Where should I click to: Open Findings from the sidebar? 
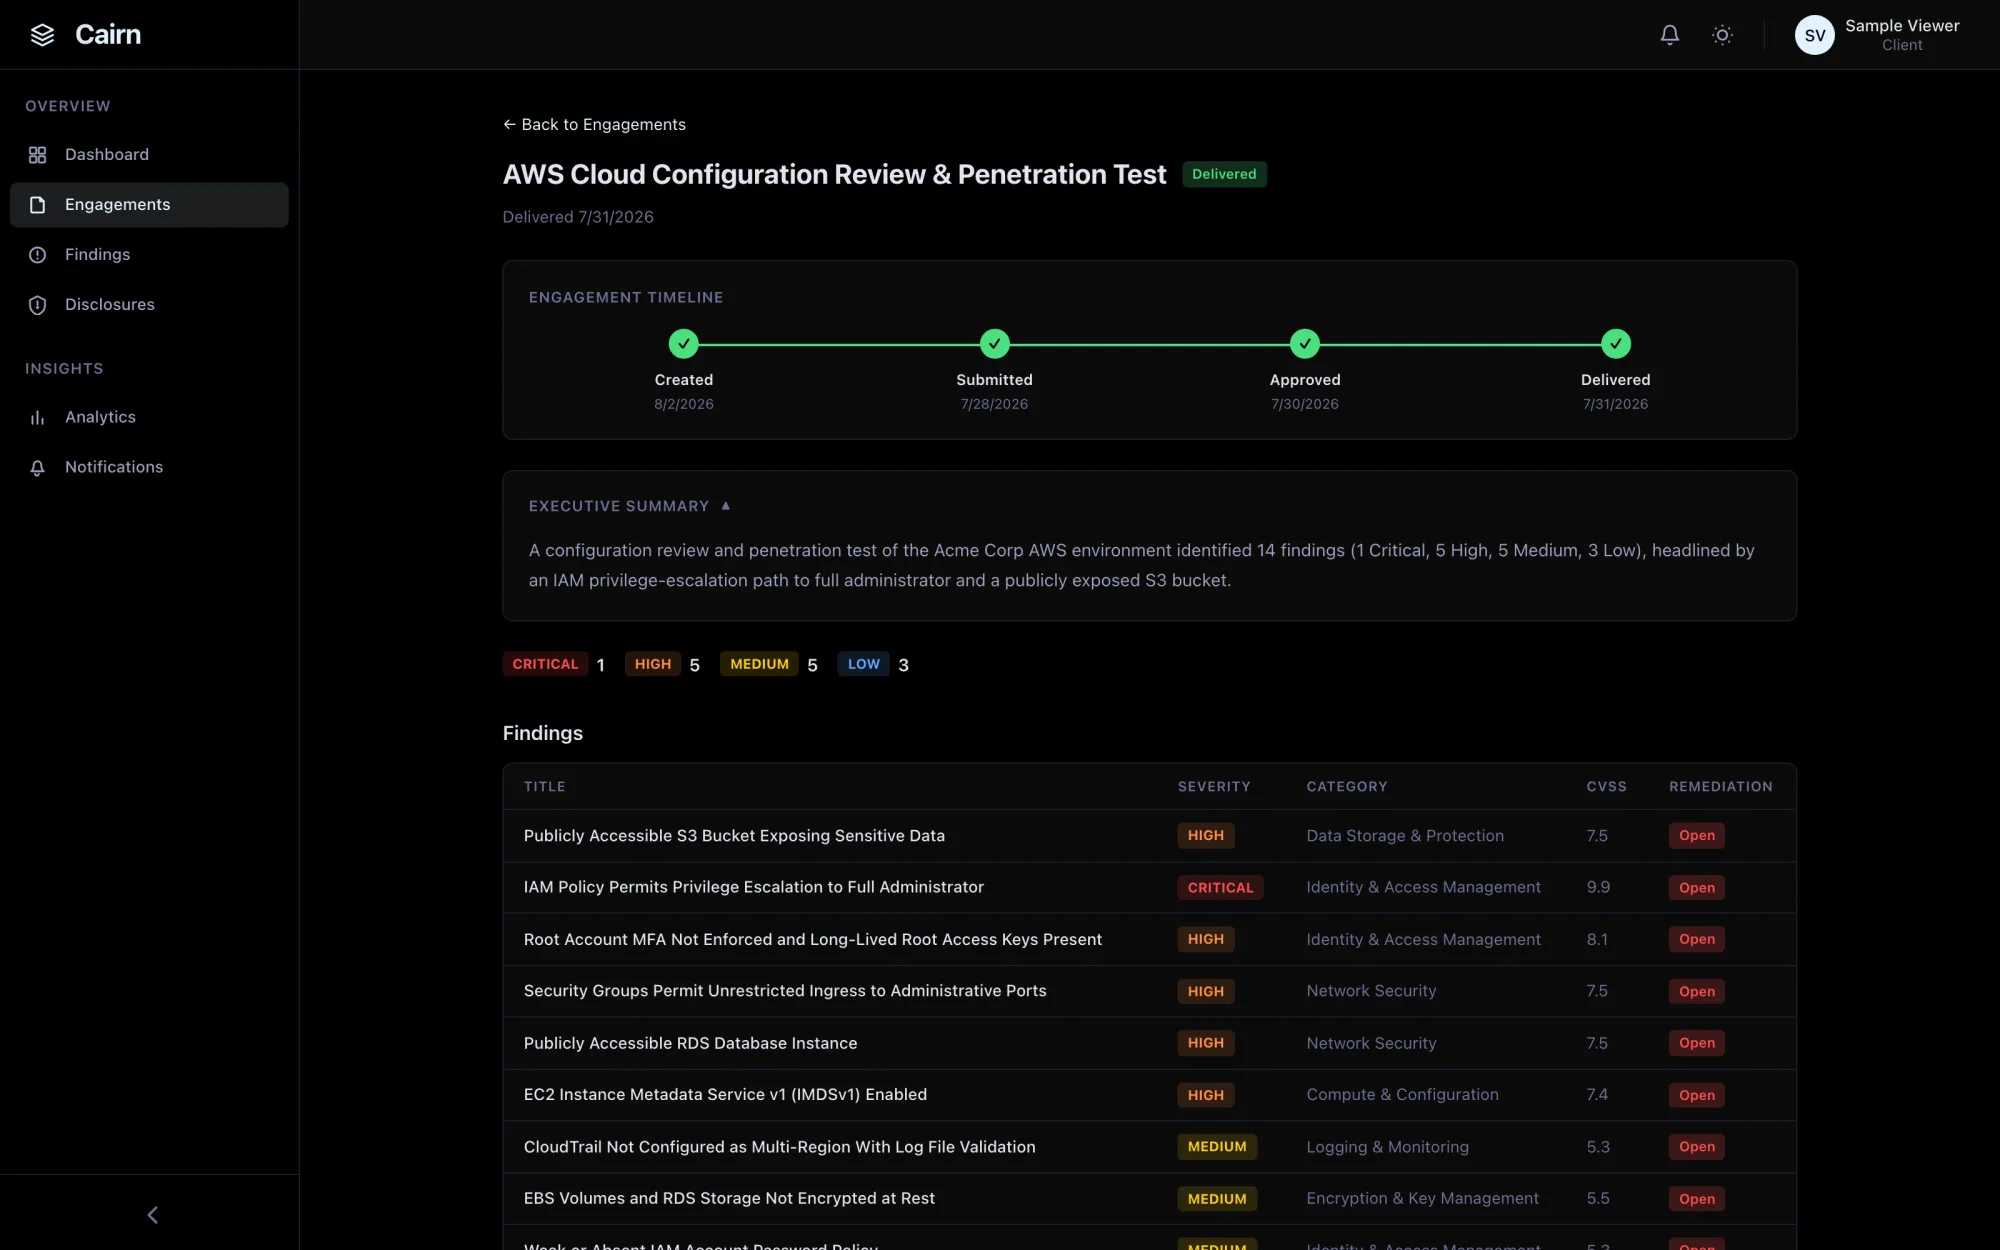pyautogui.click(x=149, y=255)
